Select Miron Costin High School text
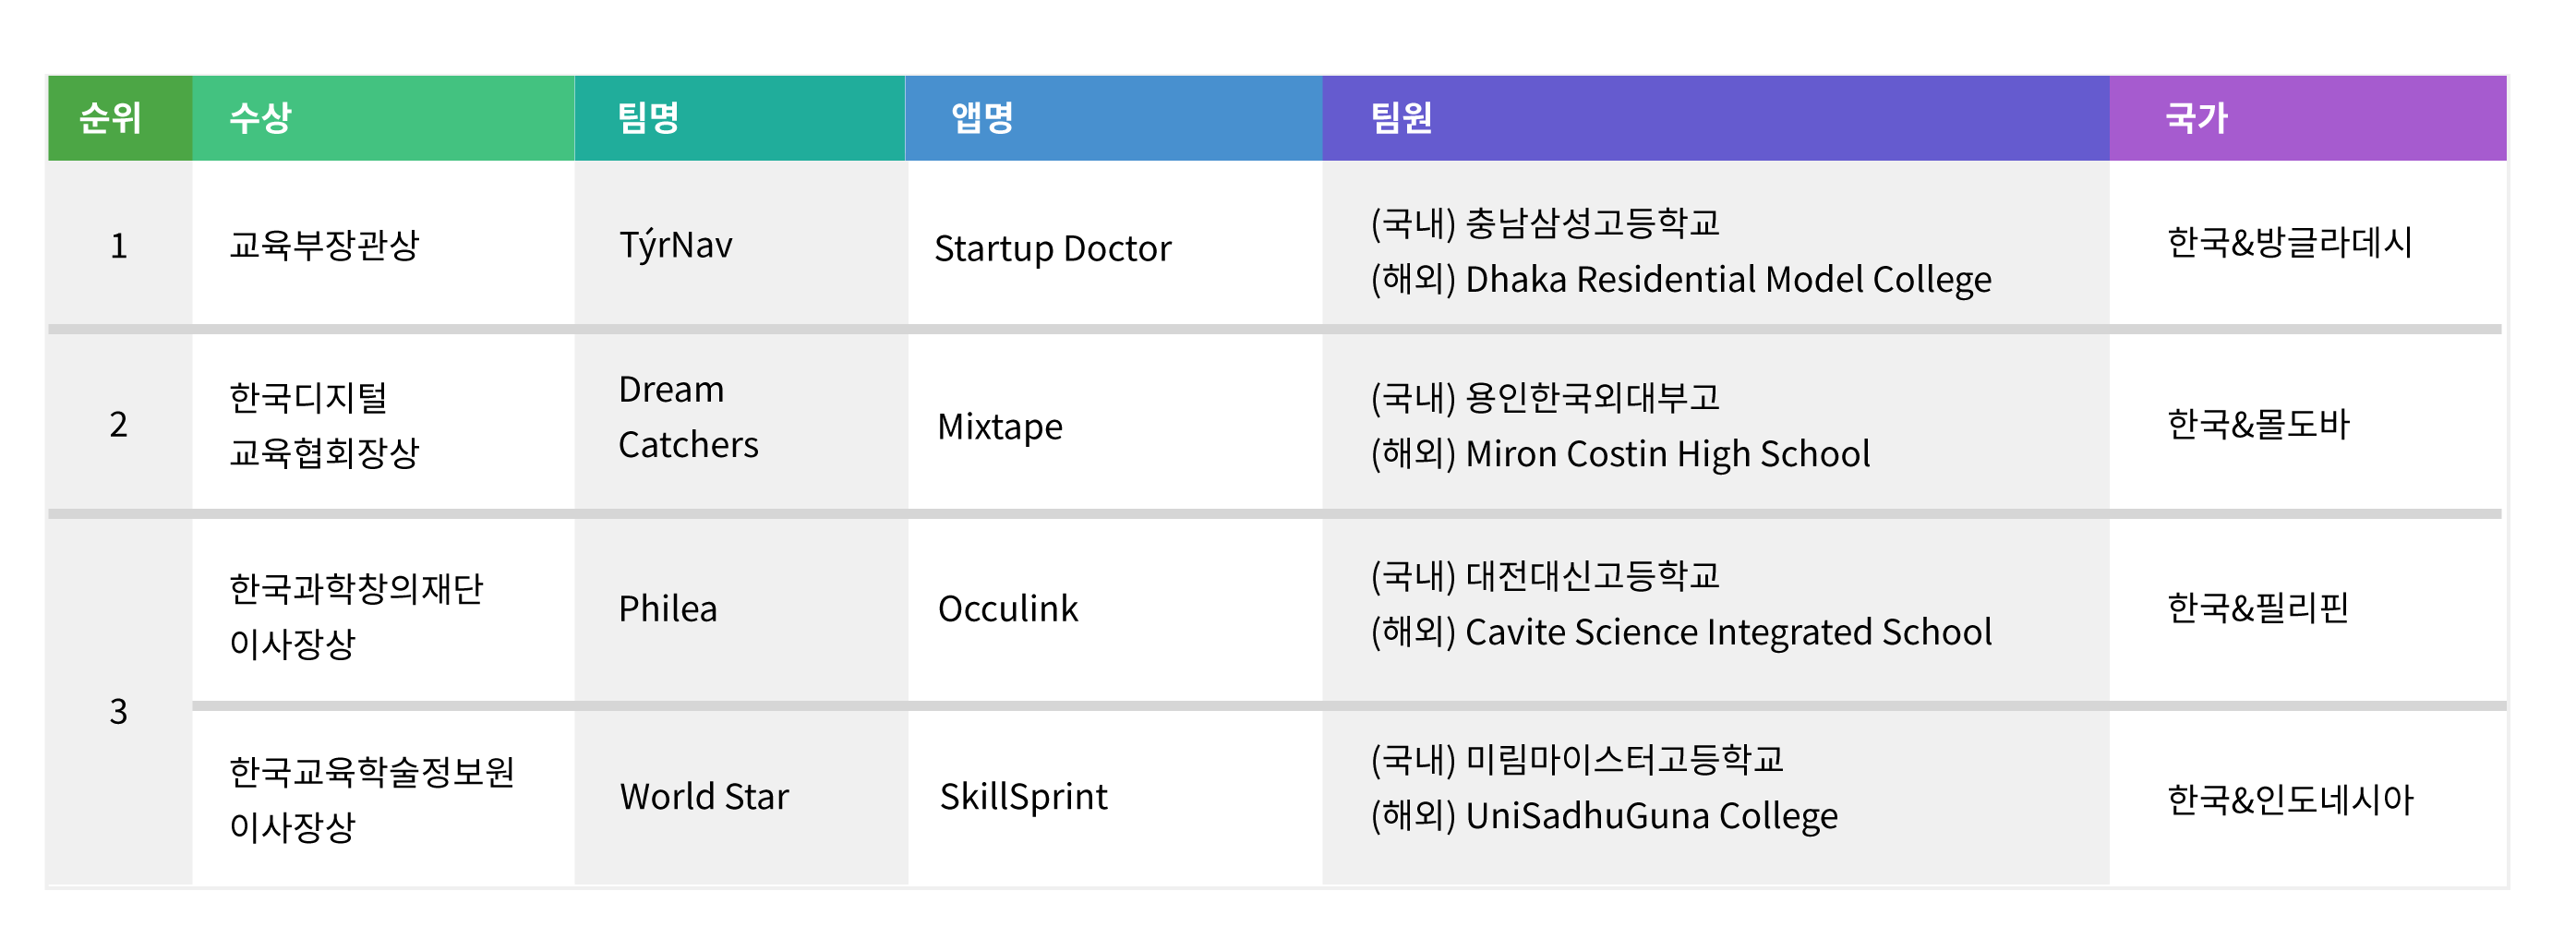Viewport: 2576px width, 951px height. tap(1667, 454)
